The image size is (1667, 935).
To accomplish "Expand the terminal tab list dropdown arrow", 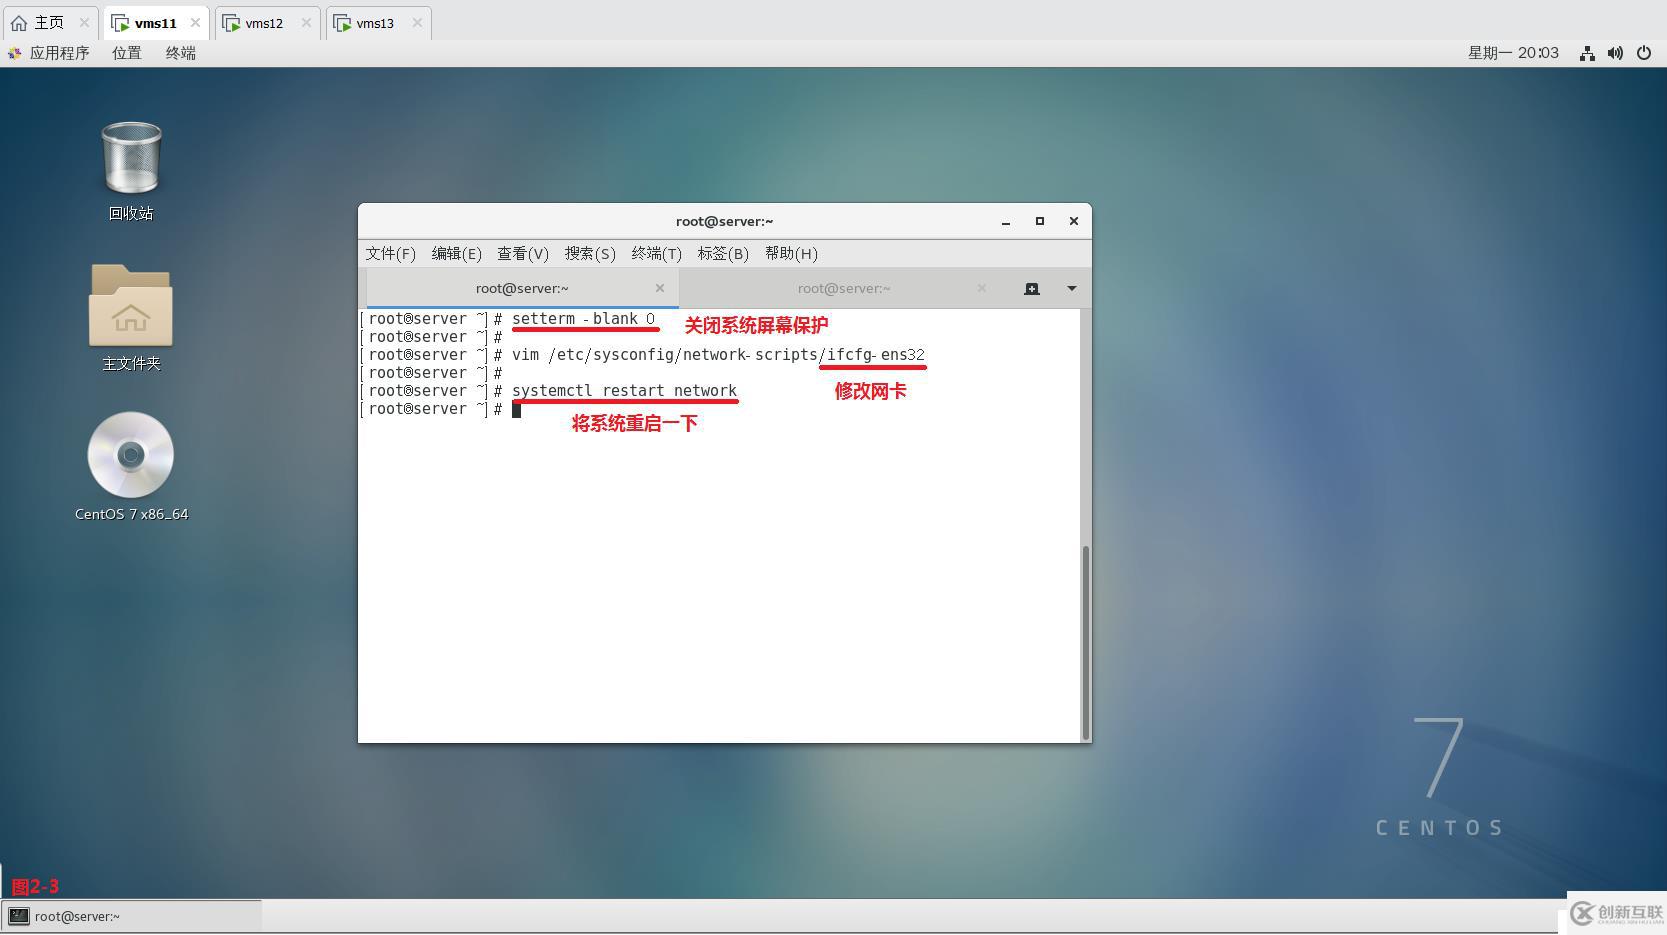I will click(x=1071, y=288).
